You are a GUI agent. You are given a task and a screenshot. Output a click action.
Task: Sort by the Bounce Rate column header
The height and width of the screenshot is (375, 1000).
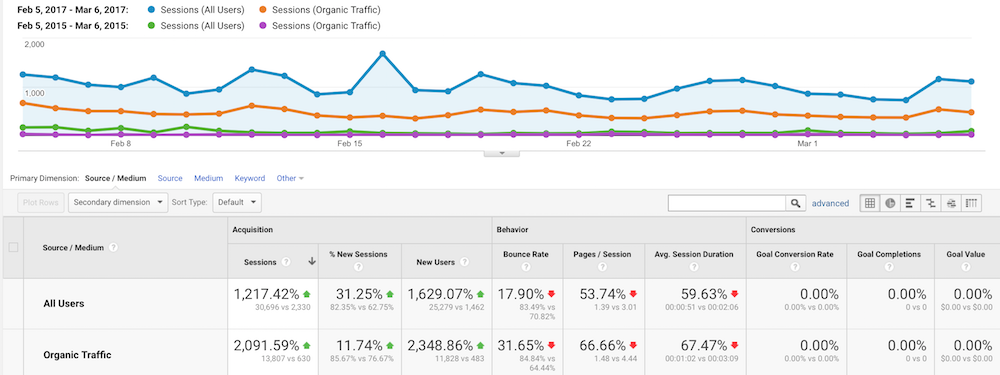click(526, 254)
